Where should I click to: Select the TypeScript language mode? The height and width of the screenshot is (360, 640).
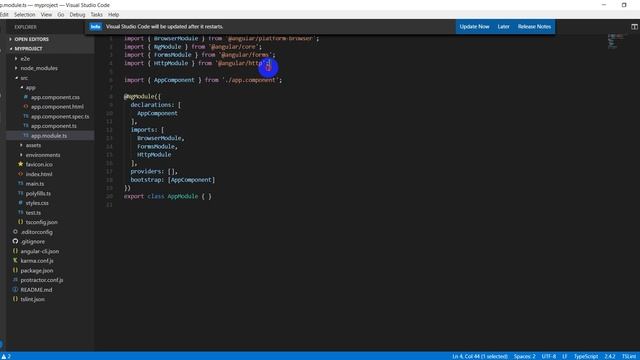pyautogui.click(x=586, y=356)
